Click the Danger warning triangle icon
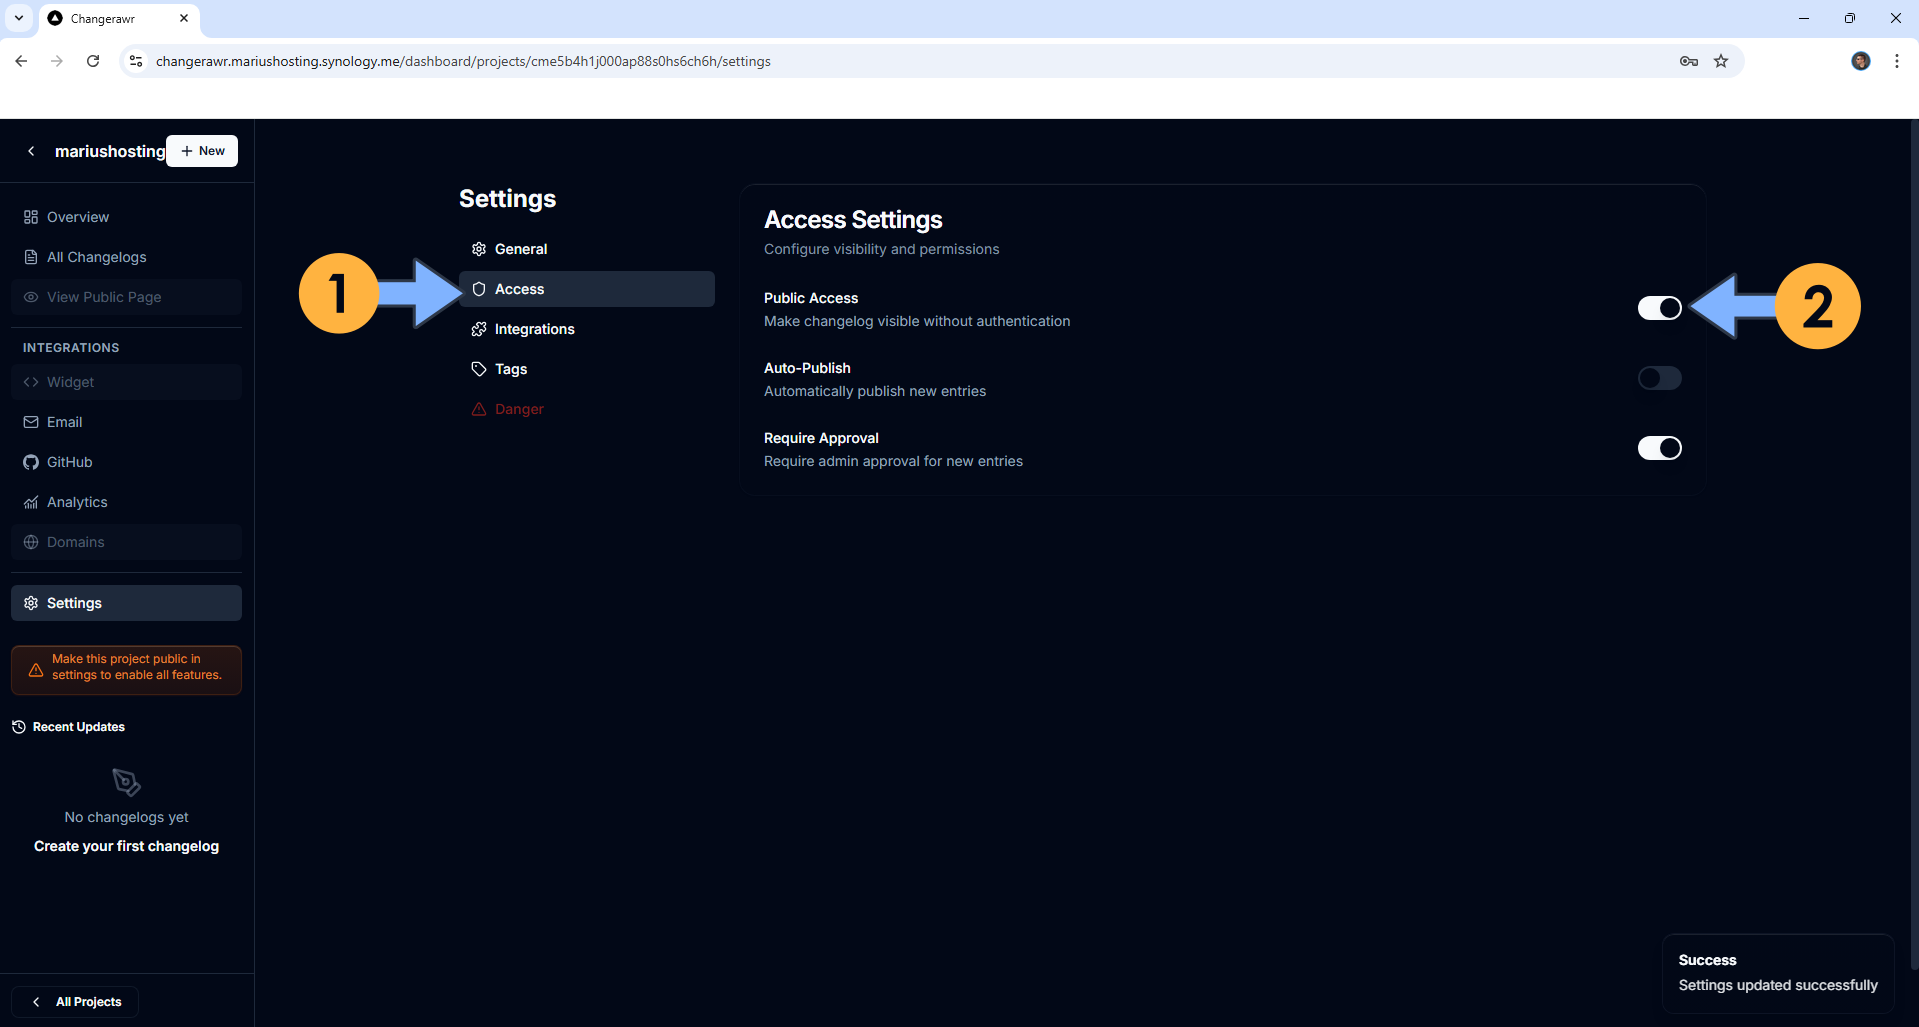1919x1027 pixels. [479, 409]
